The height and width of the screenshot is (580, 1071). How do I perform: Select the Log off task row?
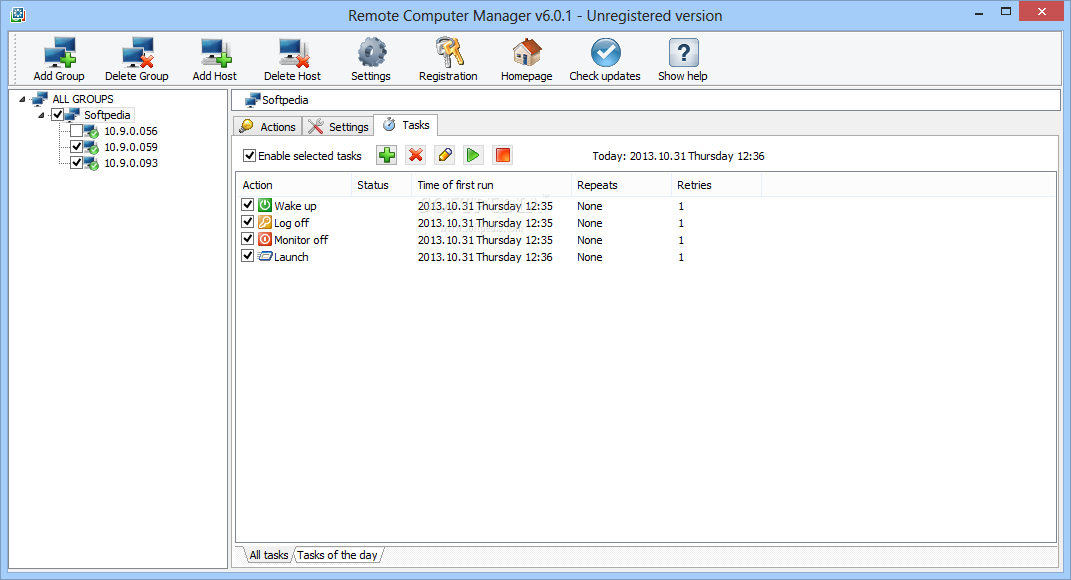pos(645,223)
